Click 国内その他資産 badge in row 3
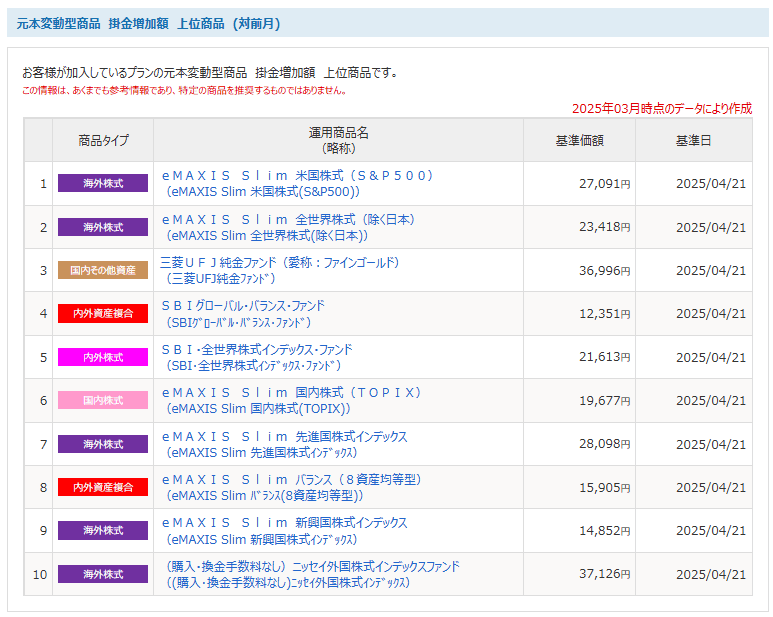Viewport: 773px width, 617px height. (x=103, y=270)
